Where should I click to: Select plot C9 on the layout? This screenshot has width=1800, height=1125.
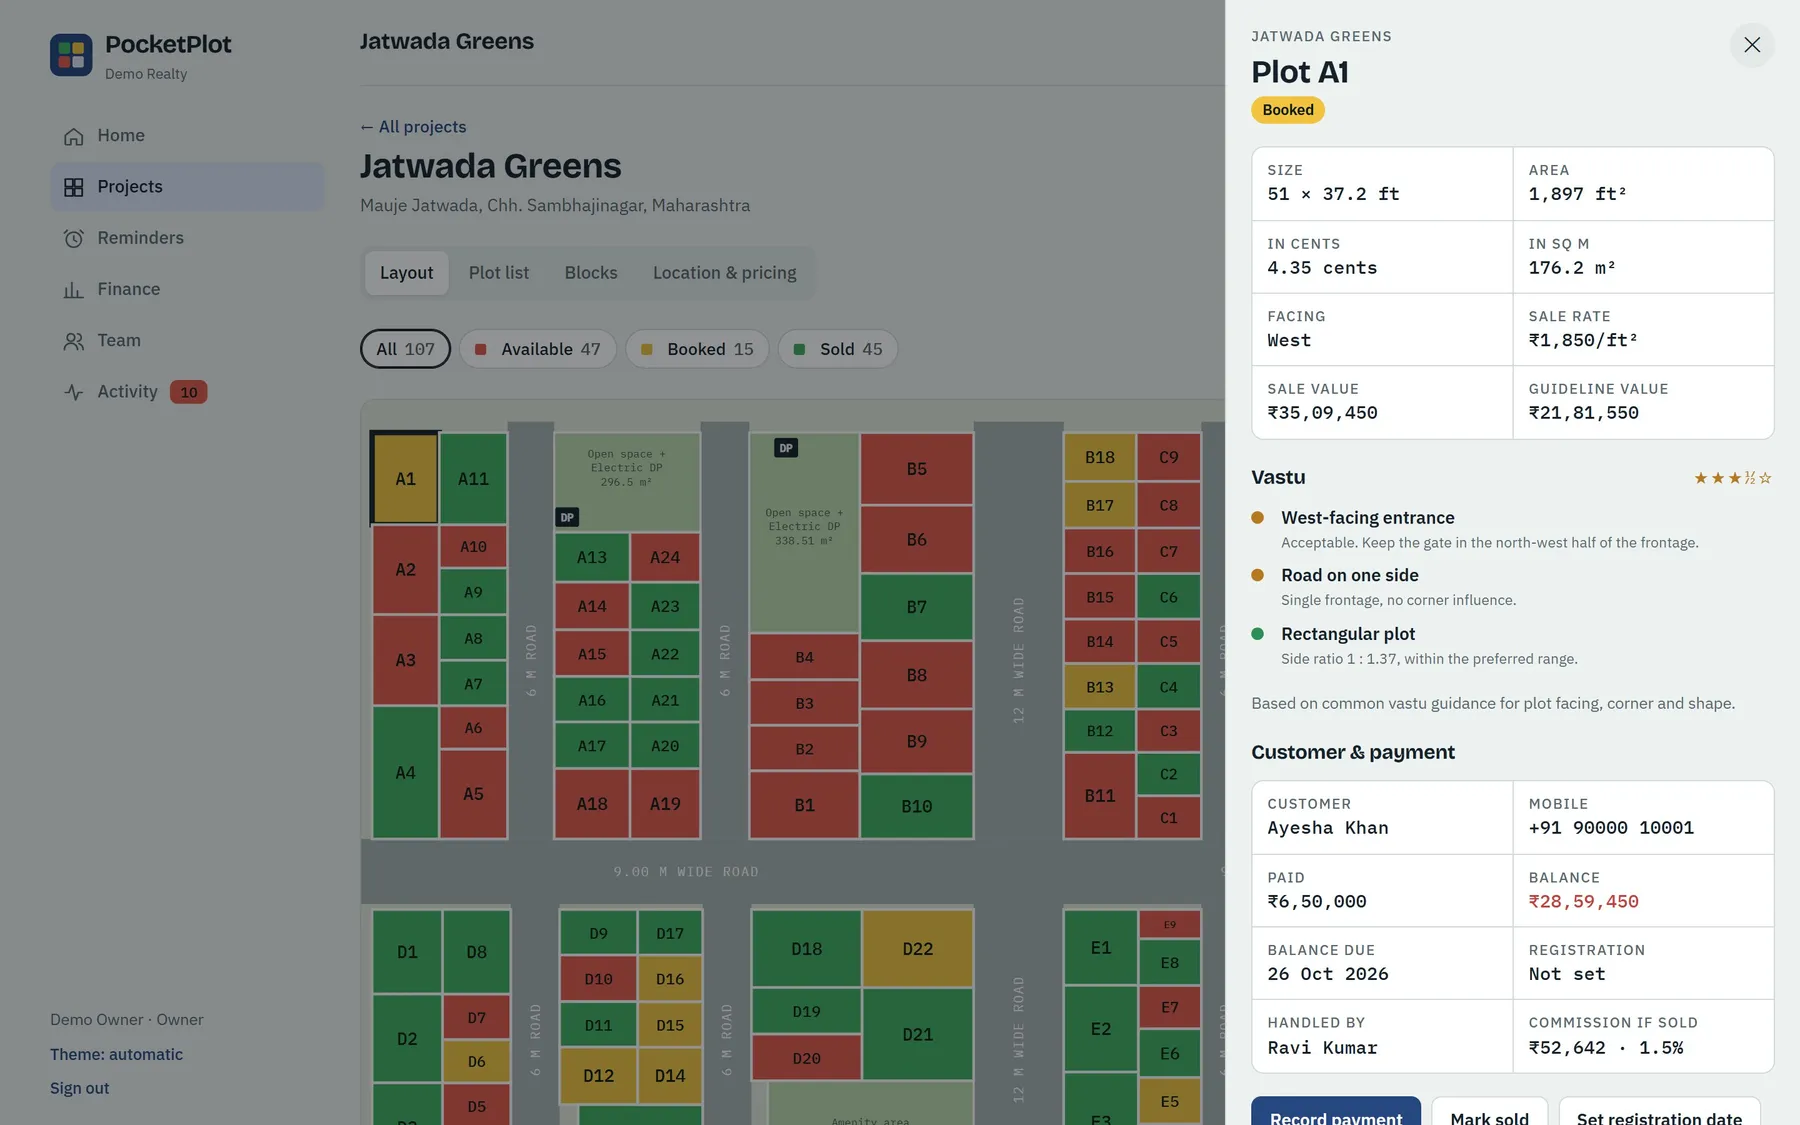[1168, 457]
